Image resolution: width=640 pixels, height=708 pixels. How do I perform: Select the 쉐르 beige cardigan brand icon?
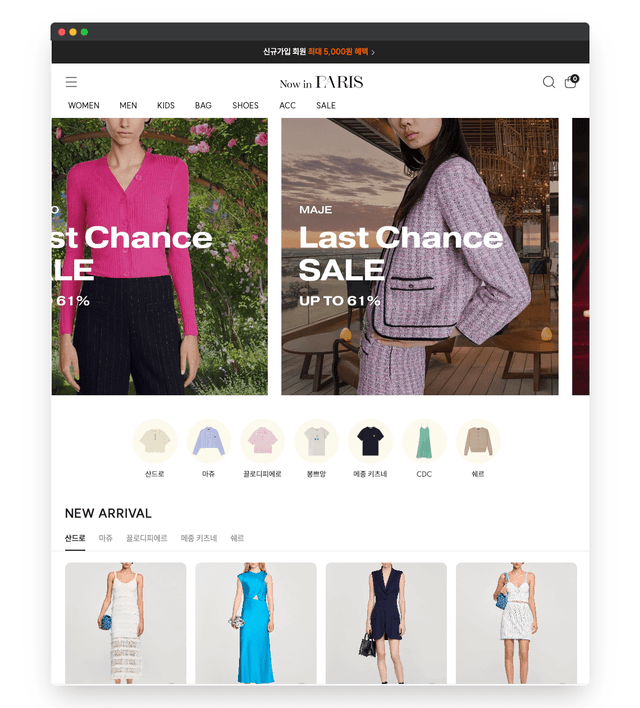(x=478, y=441)
